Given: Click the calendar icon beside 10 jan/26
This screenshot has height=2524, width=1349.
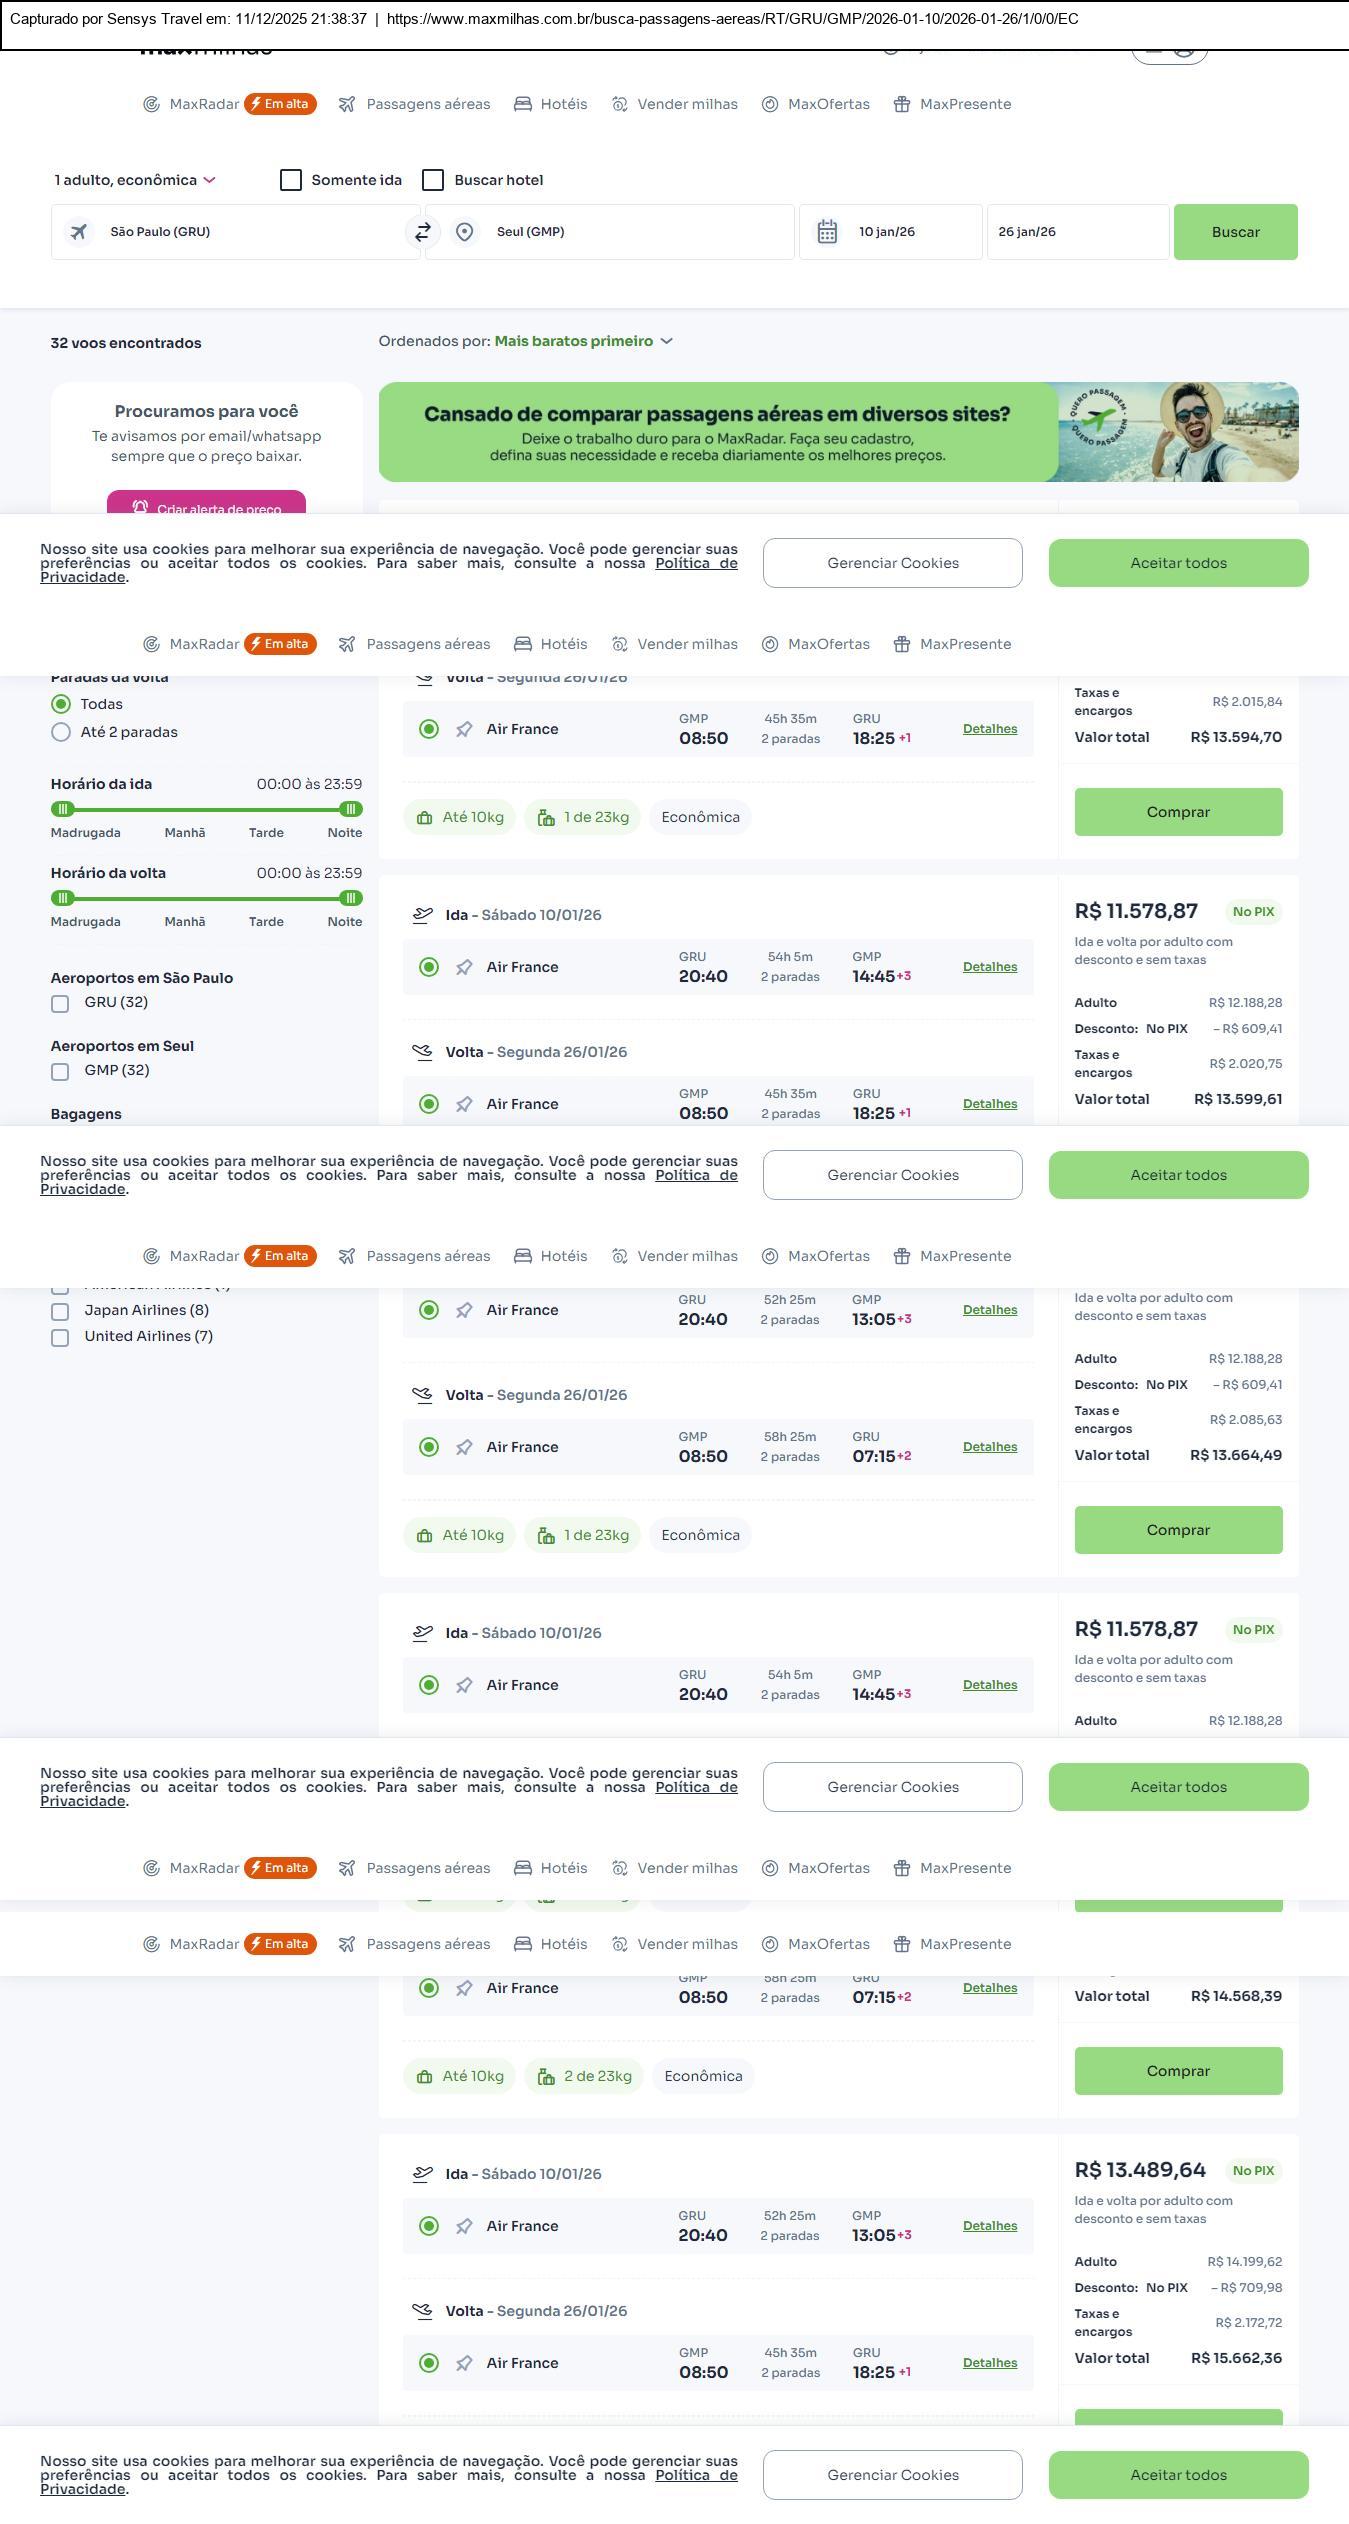Looking at the screenshot, I should coord(827,232).
